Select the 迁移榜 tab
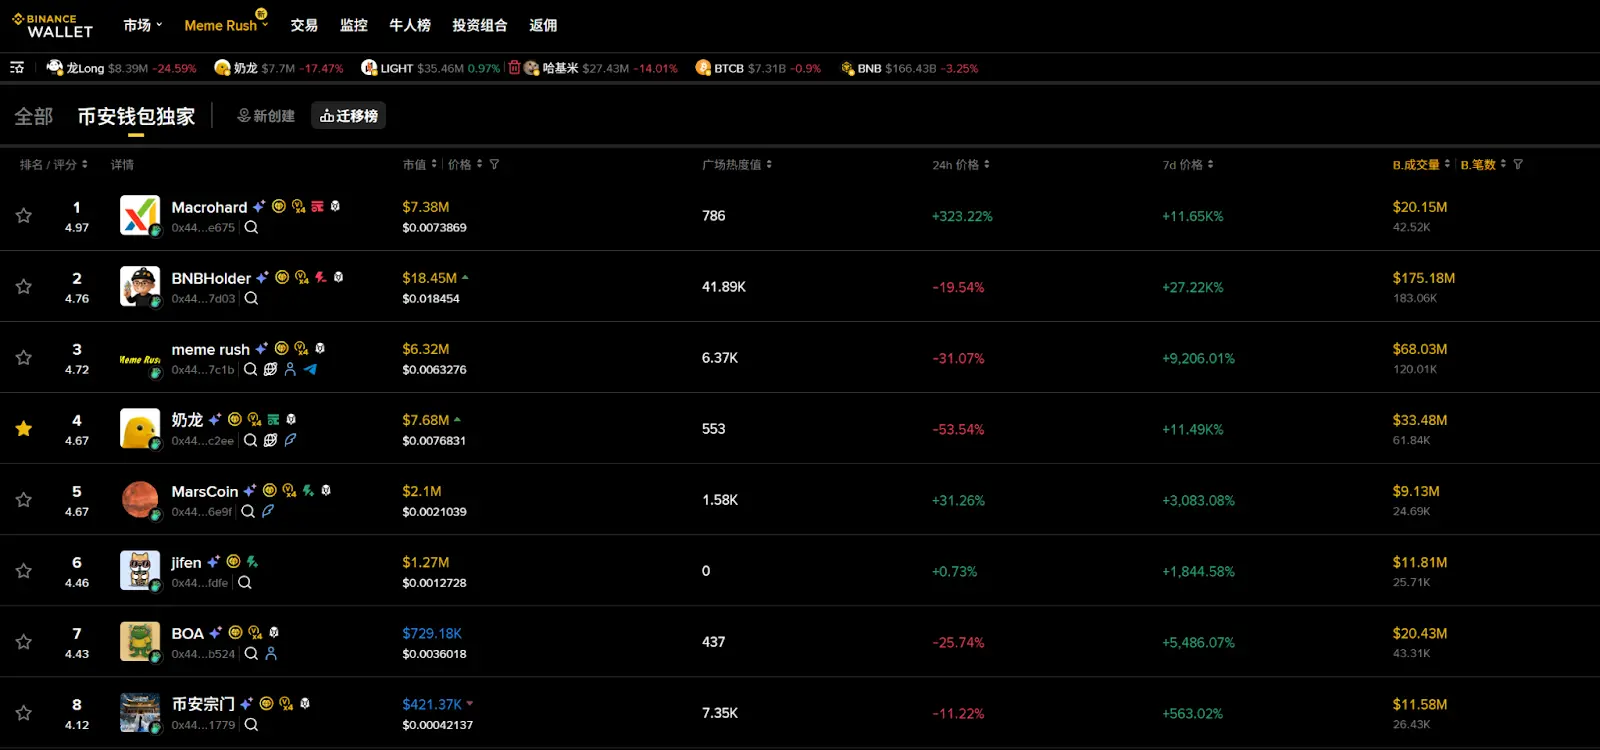This screenshot has width=1600, height=750. [x=348, y=116]
